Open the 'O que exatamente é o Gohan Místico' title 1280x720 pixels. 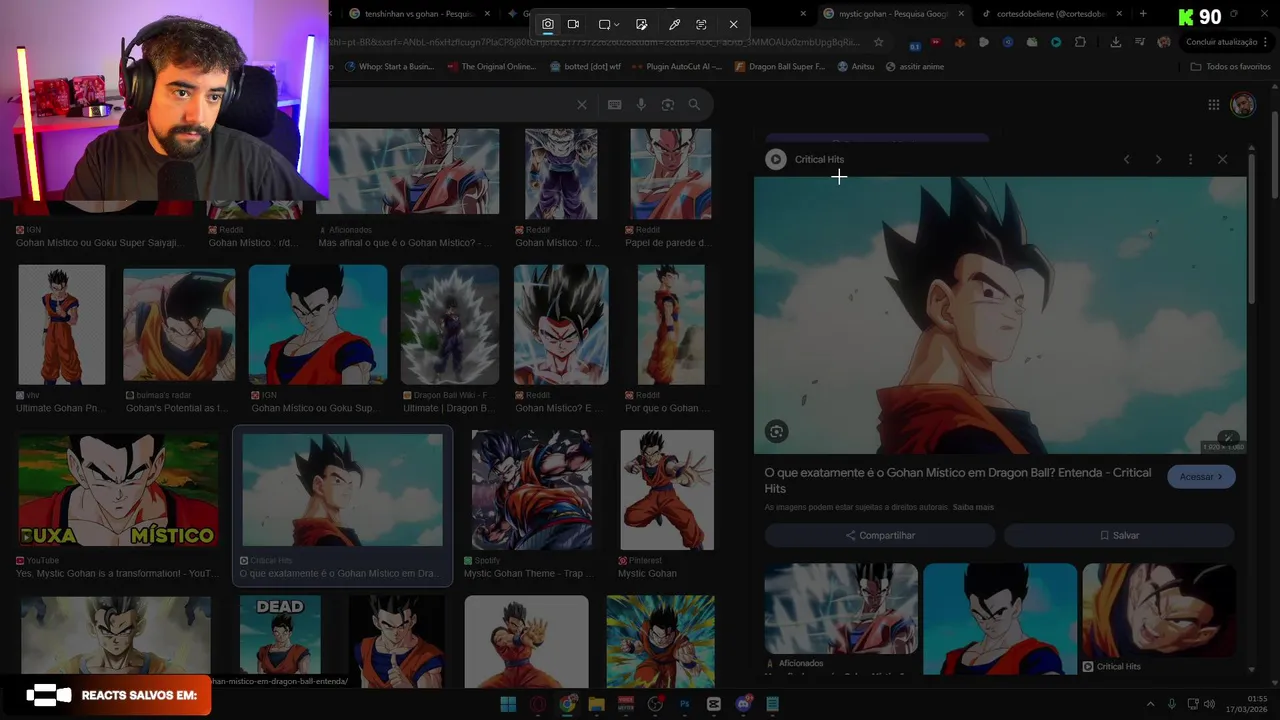click(x=958, y=480)
